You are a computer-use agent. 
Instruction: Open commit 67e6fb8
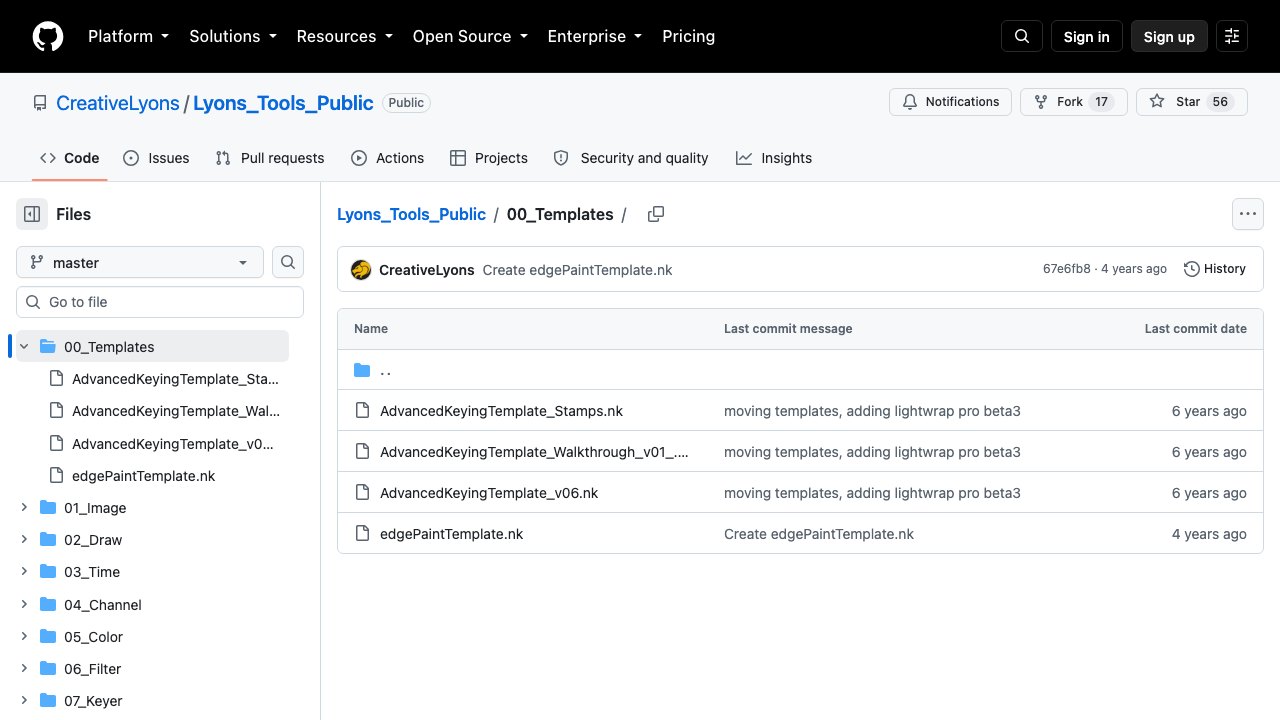click(1067, 269)
